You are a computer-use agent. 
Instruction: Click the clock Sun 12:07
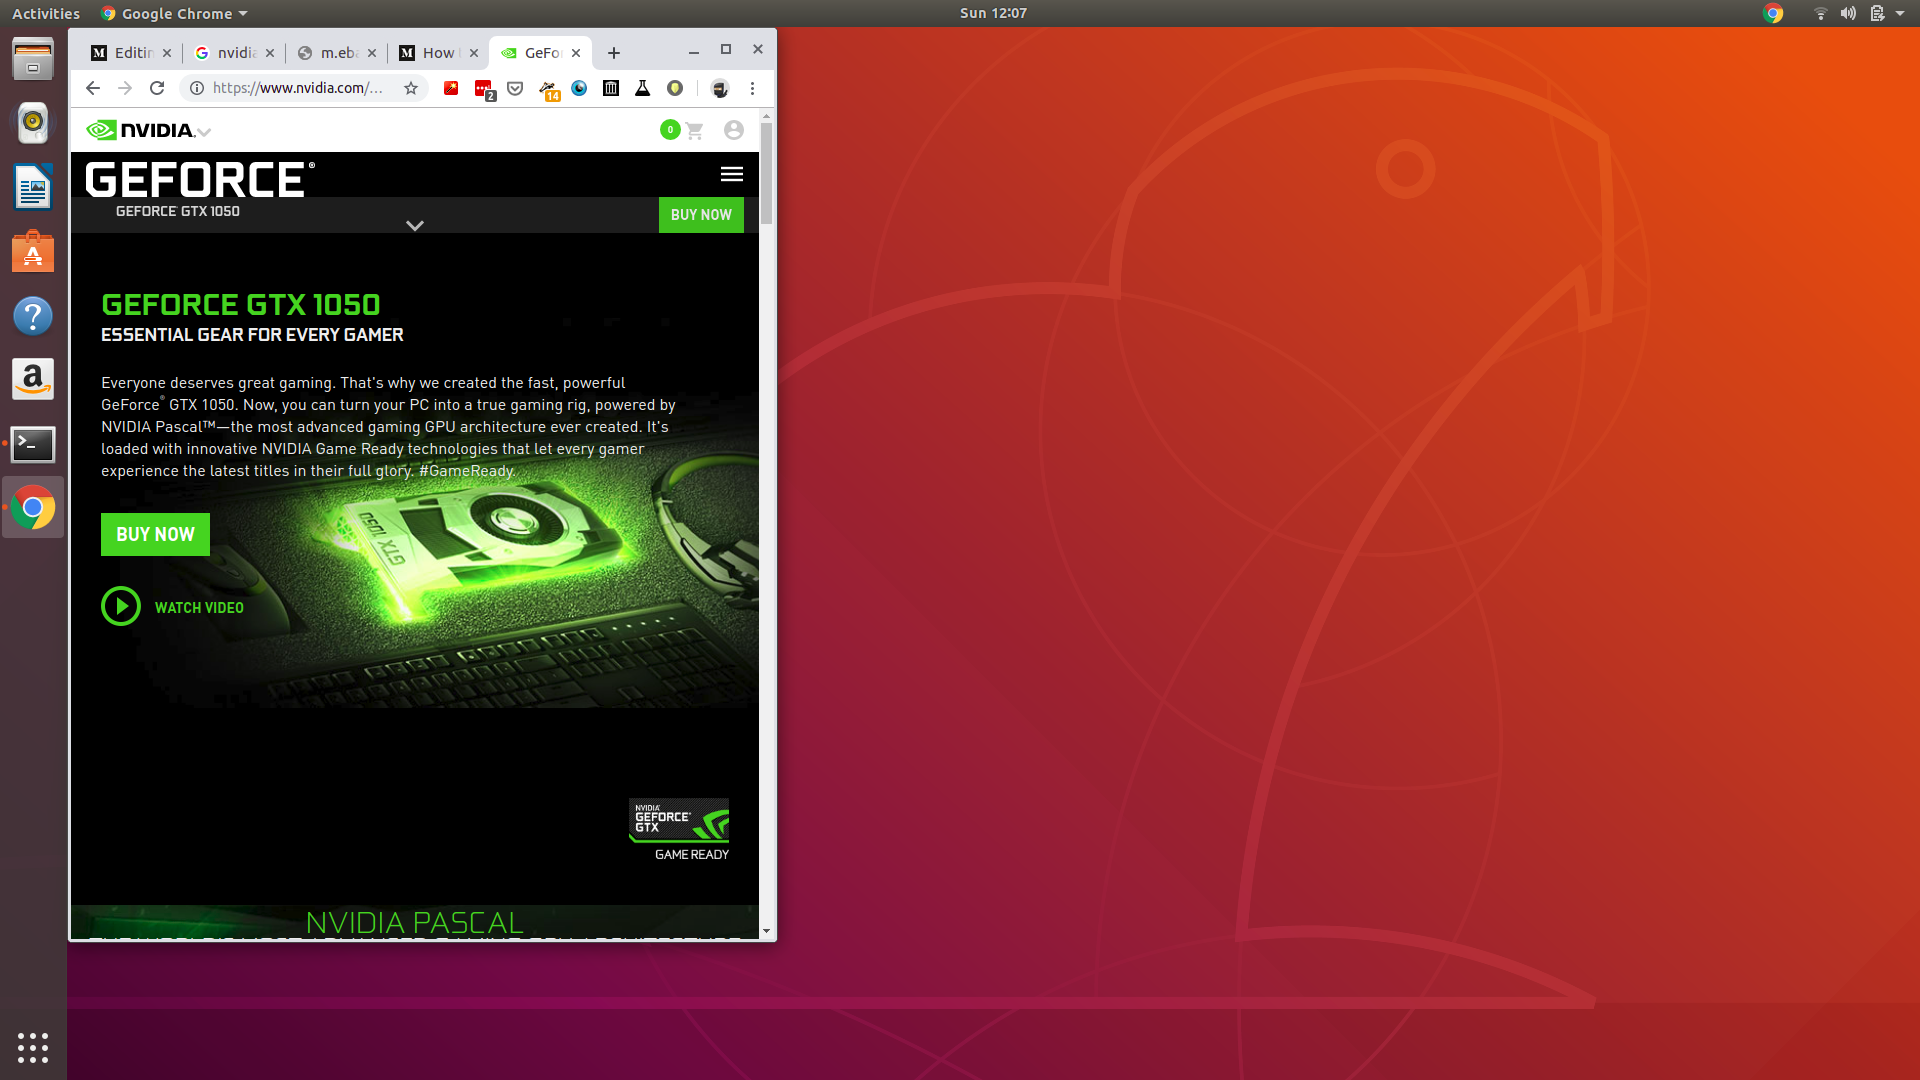[993, 13]
